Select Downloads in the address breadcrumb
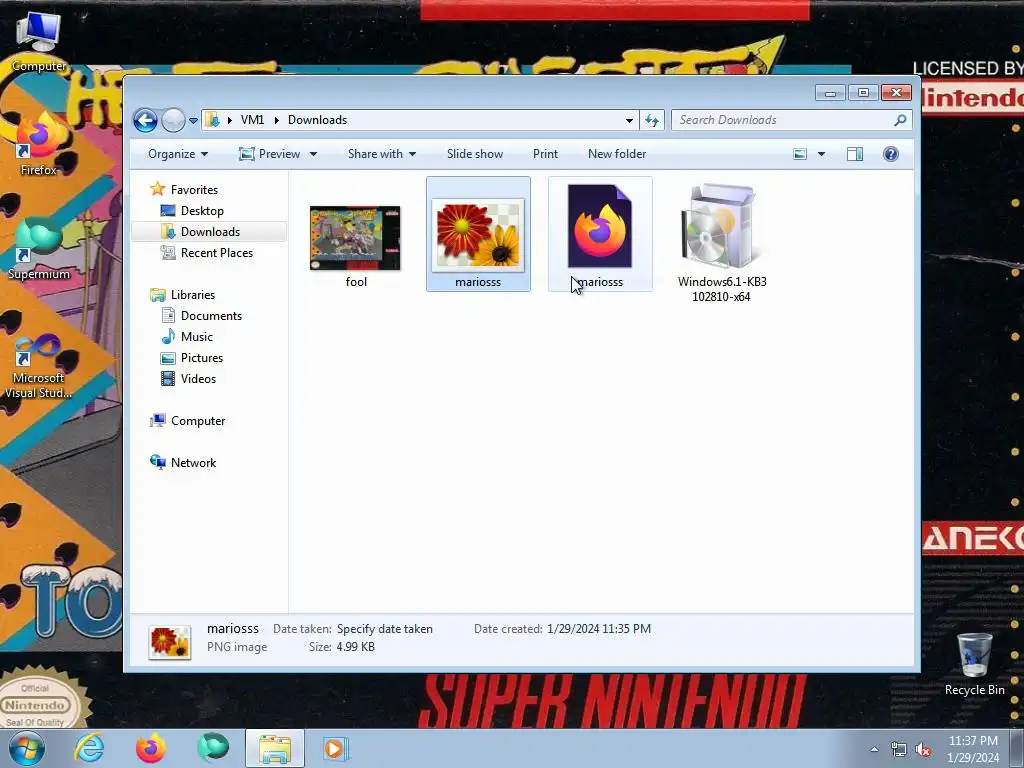The image size is (1024, 768). click(317, 120)
